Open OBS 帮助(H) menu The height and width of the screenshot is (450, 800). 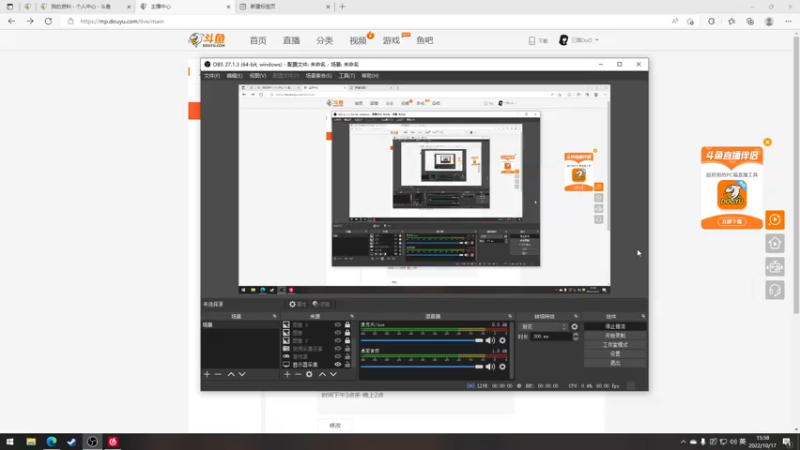pyautogui.click(x=370, y=76)
